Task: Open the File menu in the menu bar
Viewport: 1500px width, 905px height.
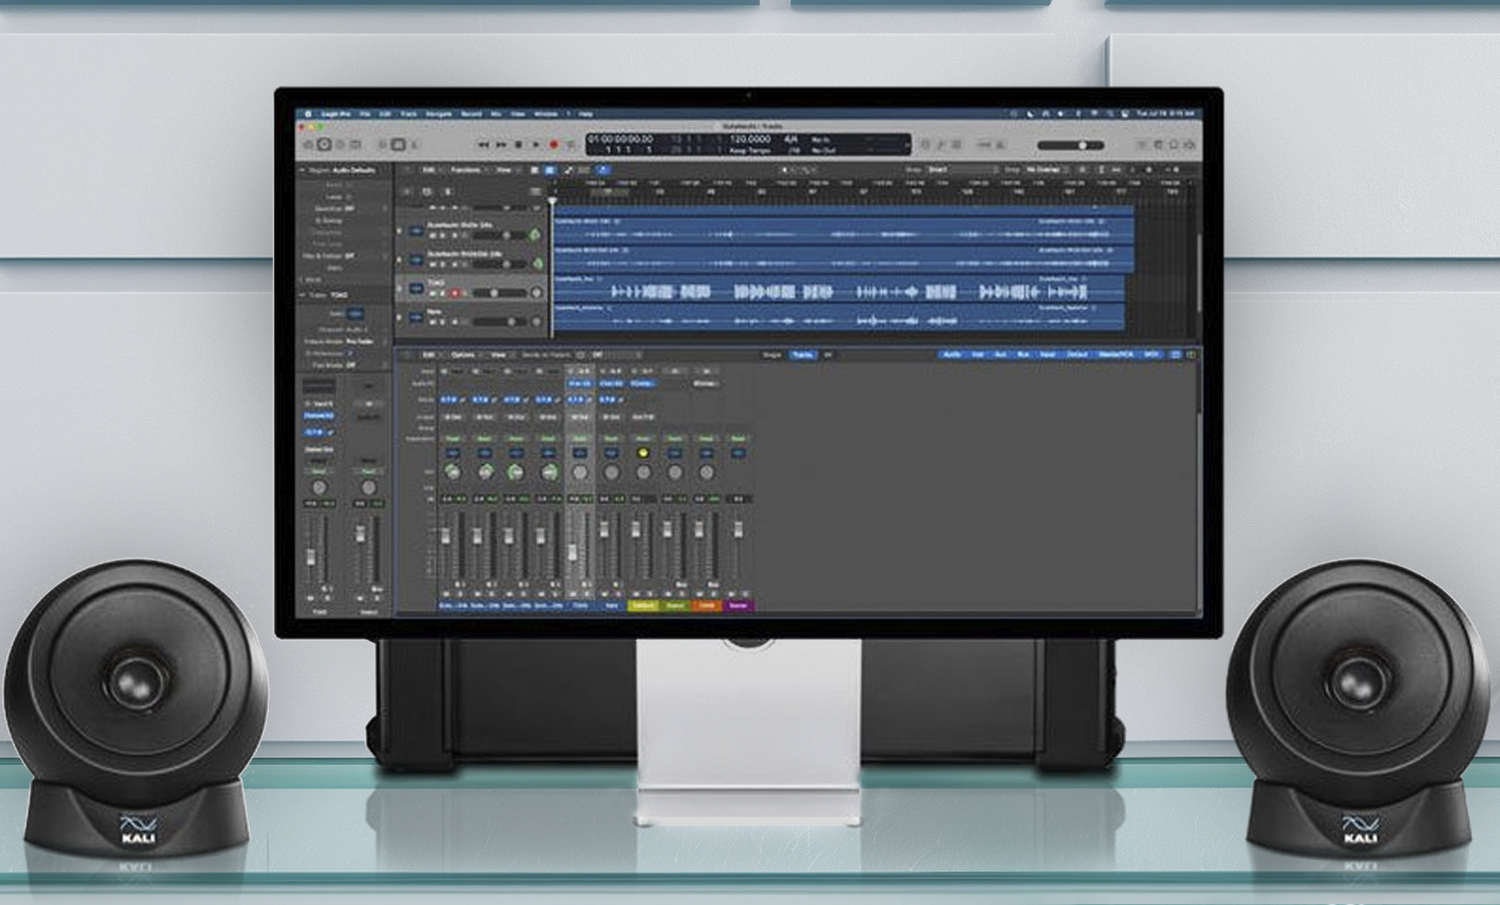Action: pos(365,114)
